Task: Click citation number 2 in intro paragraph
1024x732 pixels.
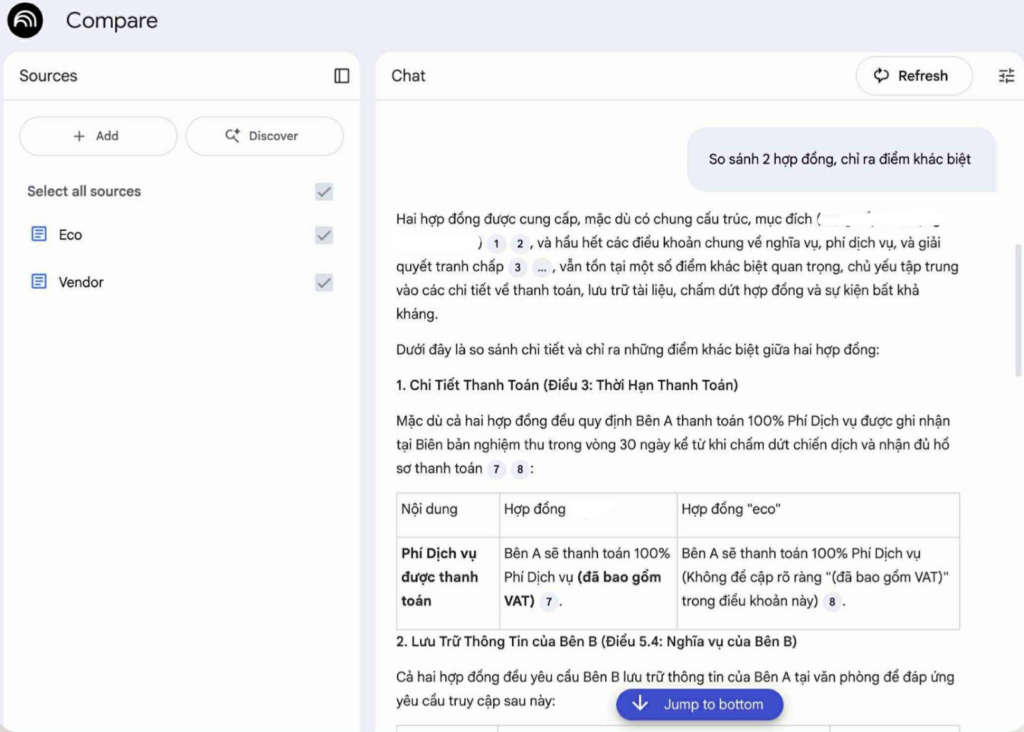Action: [x=519, y=244]
